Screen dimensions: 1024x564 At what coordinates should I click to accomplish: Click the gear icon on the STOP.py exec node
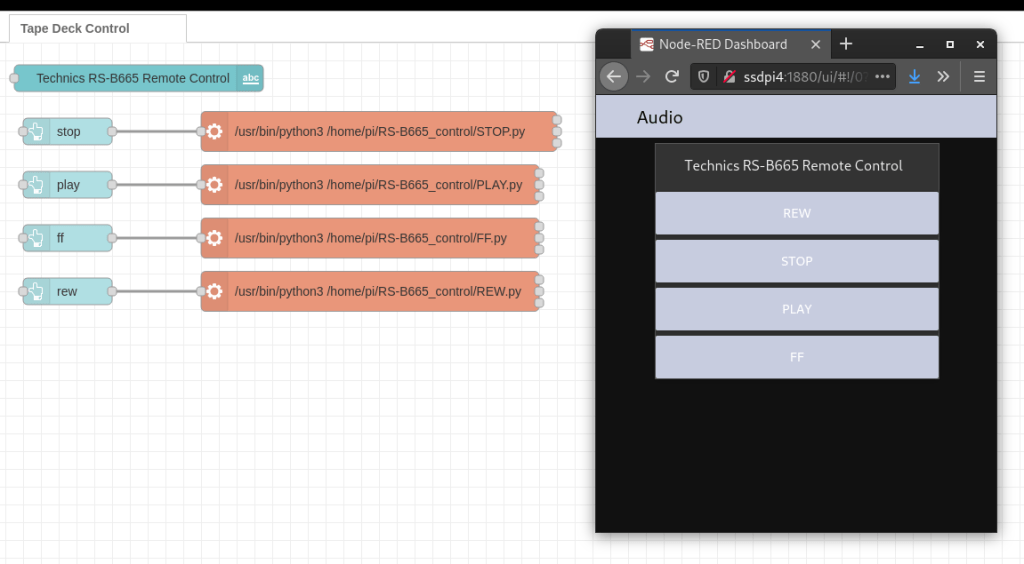(214, 131)
